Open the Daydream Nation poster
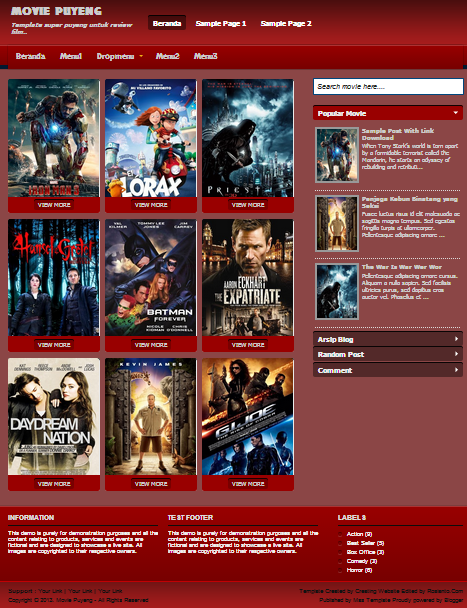The width and height of the screenshot is (467, 608). (x=54, y=417)
